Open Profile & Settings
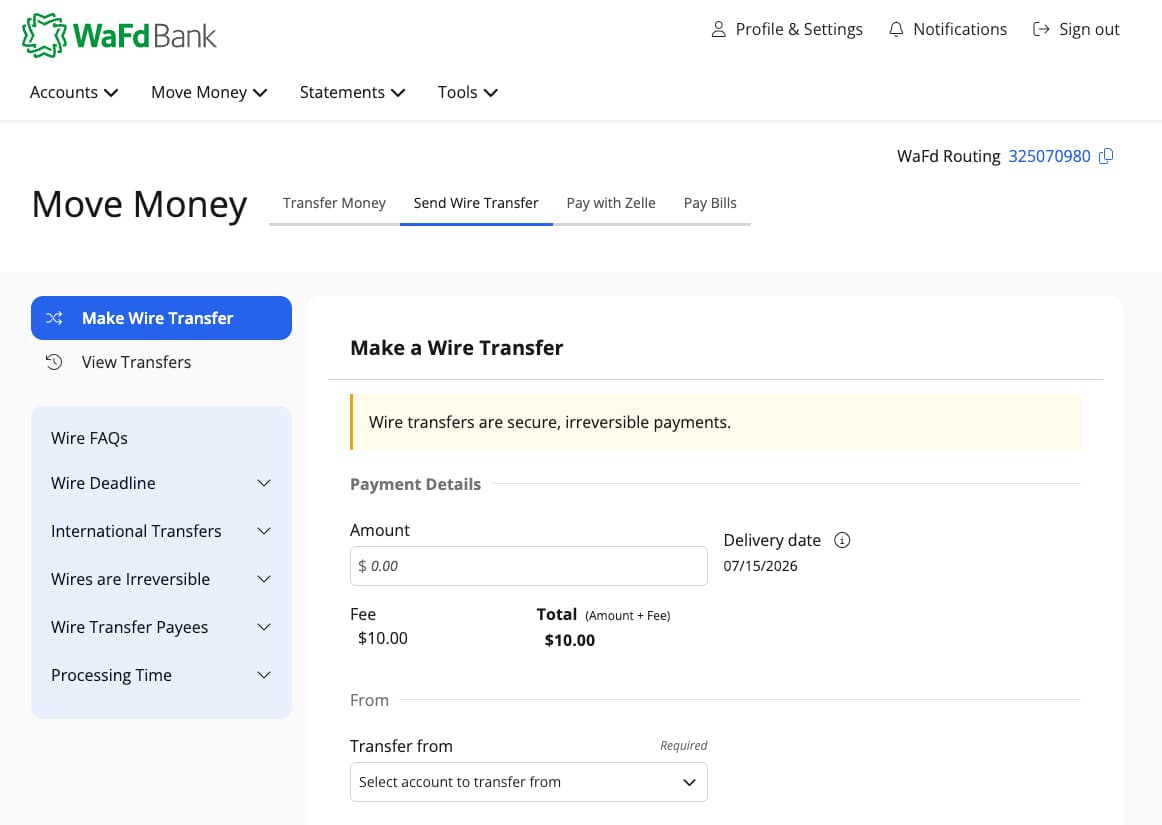Viewport: 1162px width, 825px height. pos(786,30)
